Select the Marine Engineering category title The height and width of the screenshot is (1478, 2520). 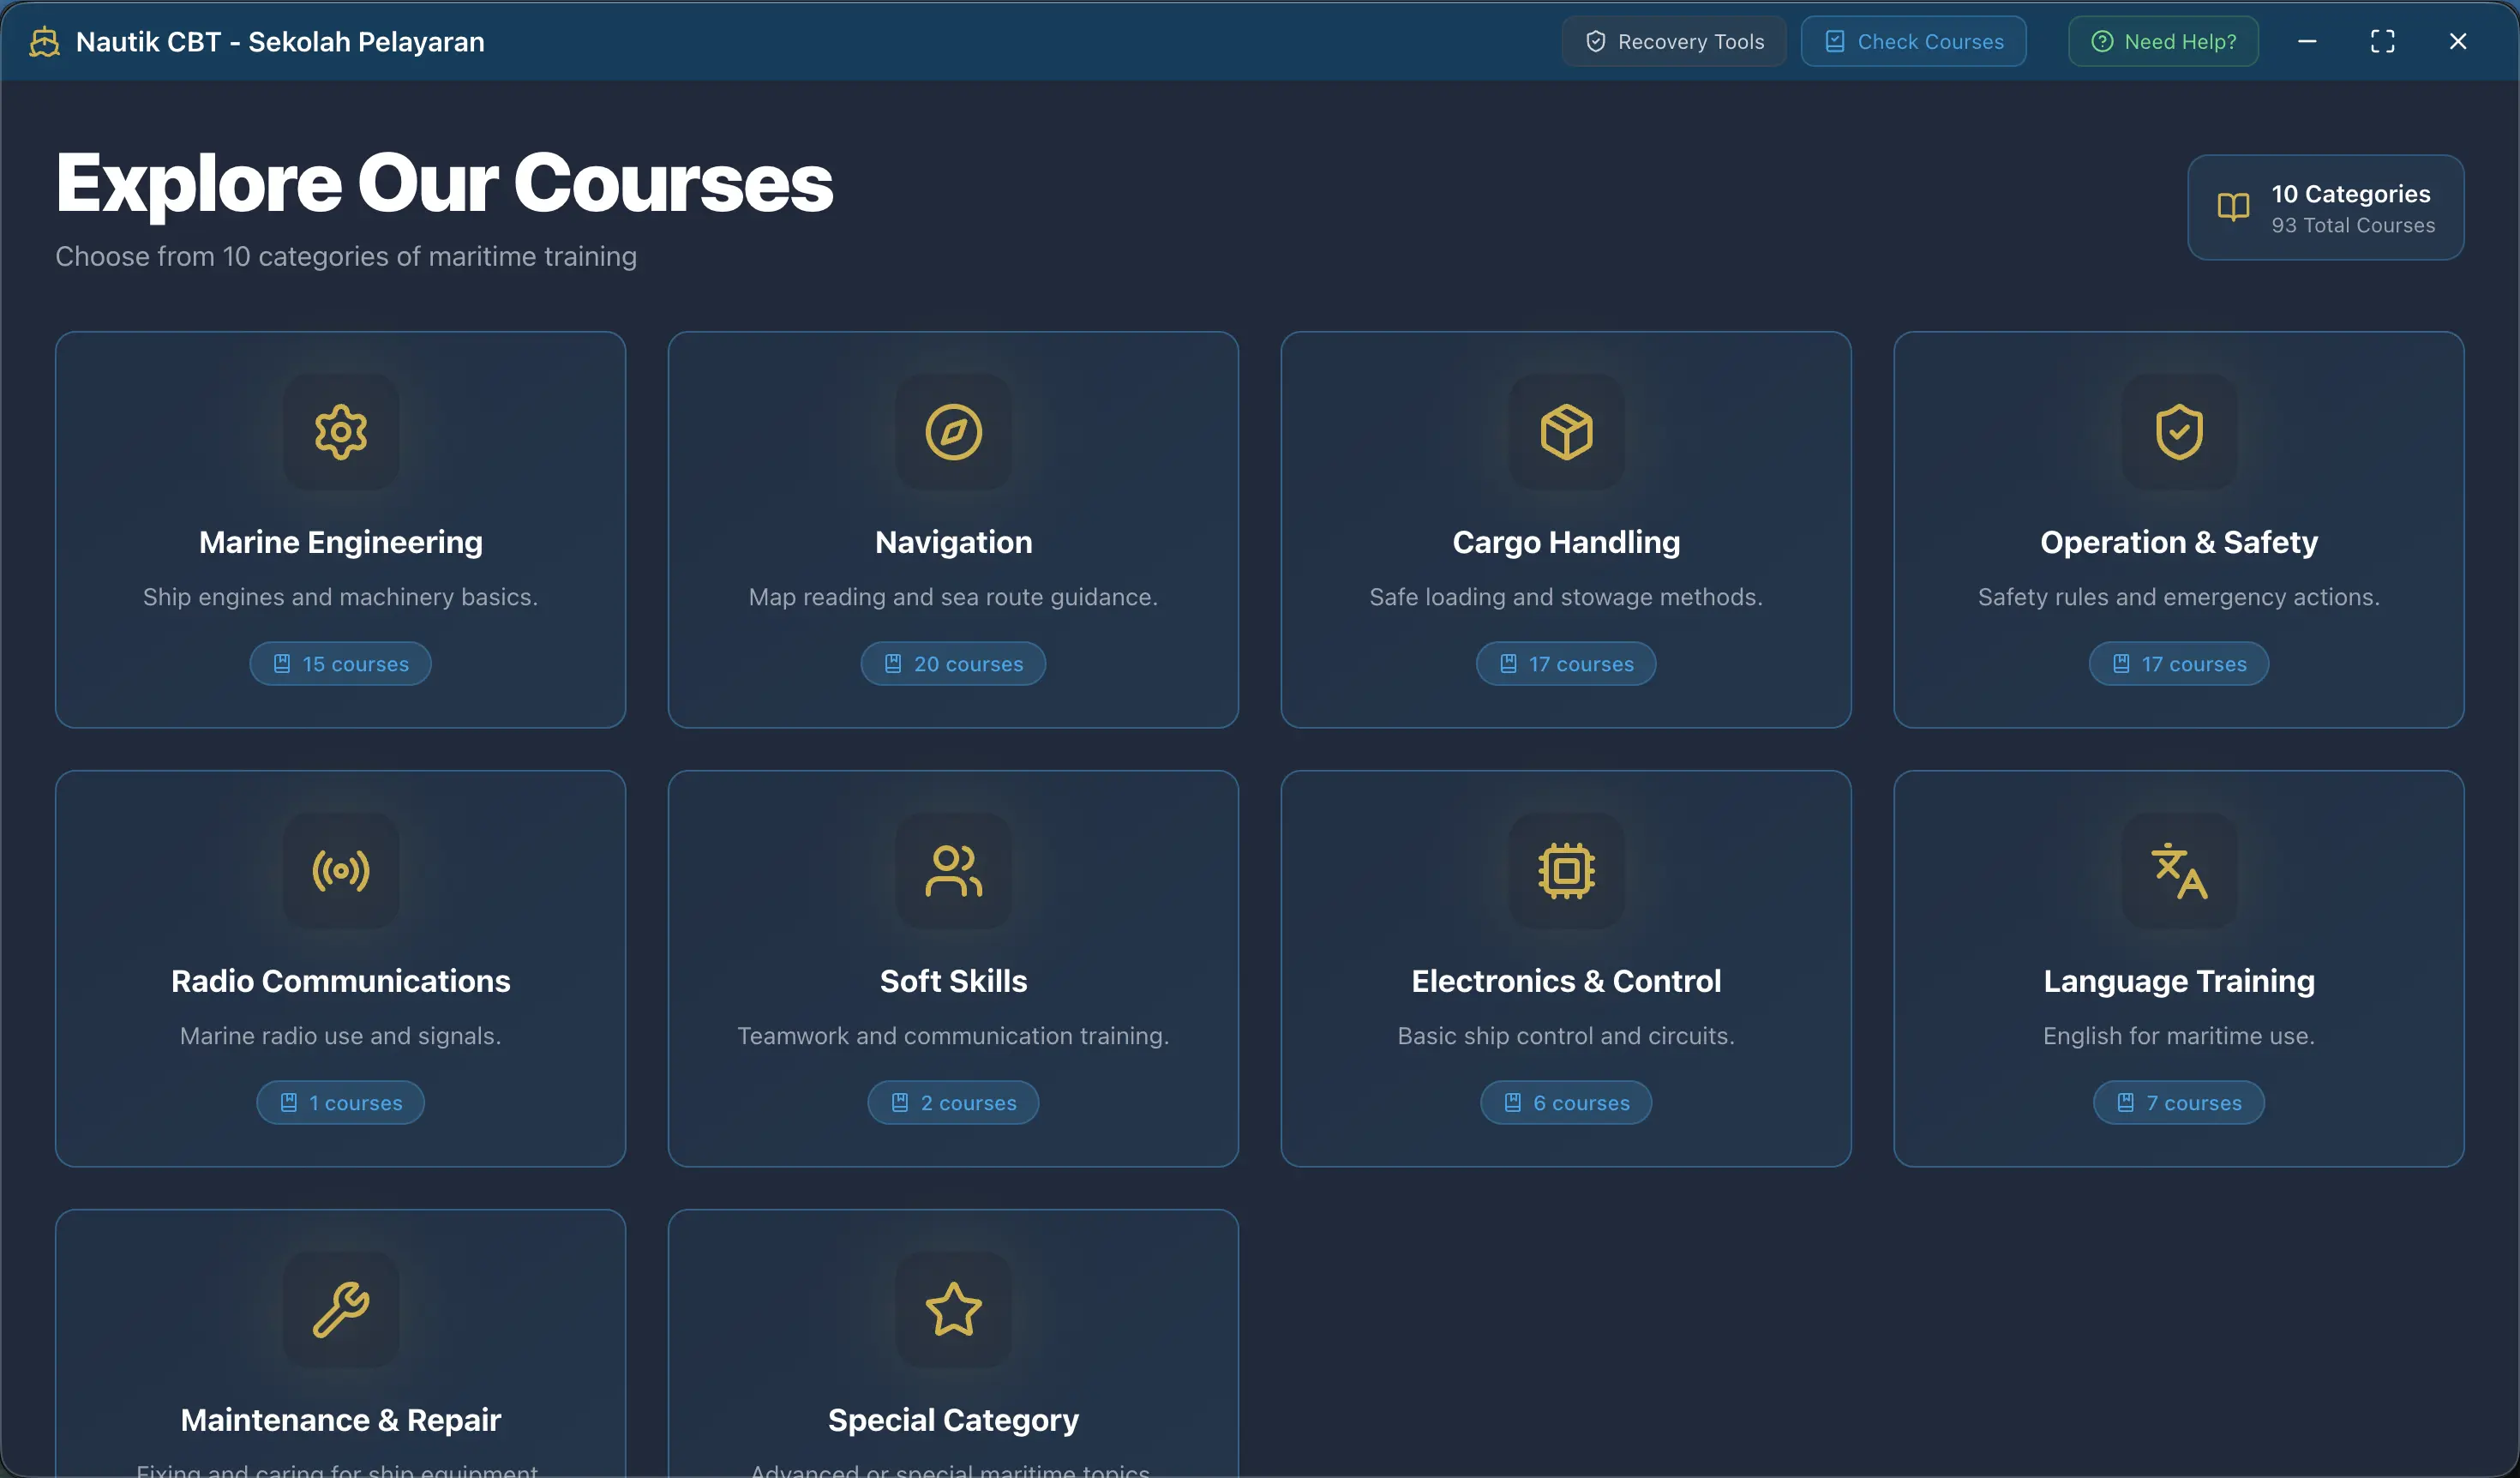click(341, 542)
